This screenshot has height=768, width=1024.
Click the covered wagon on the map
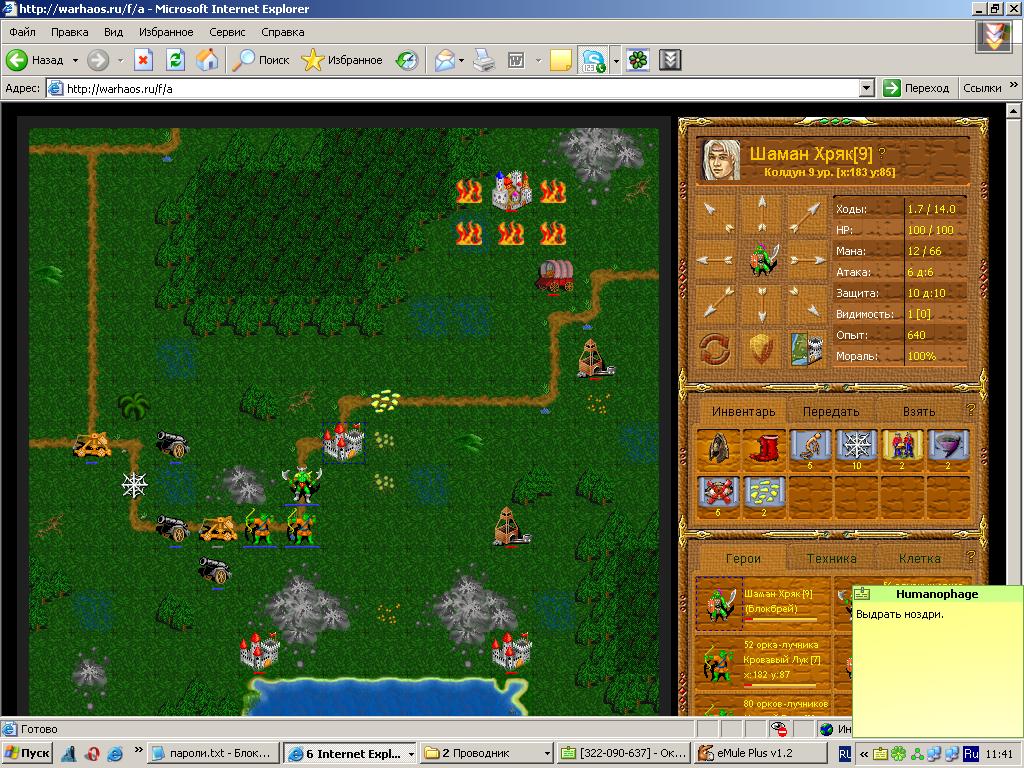point(555,276)
